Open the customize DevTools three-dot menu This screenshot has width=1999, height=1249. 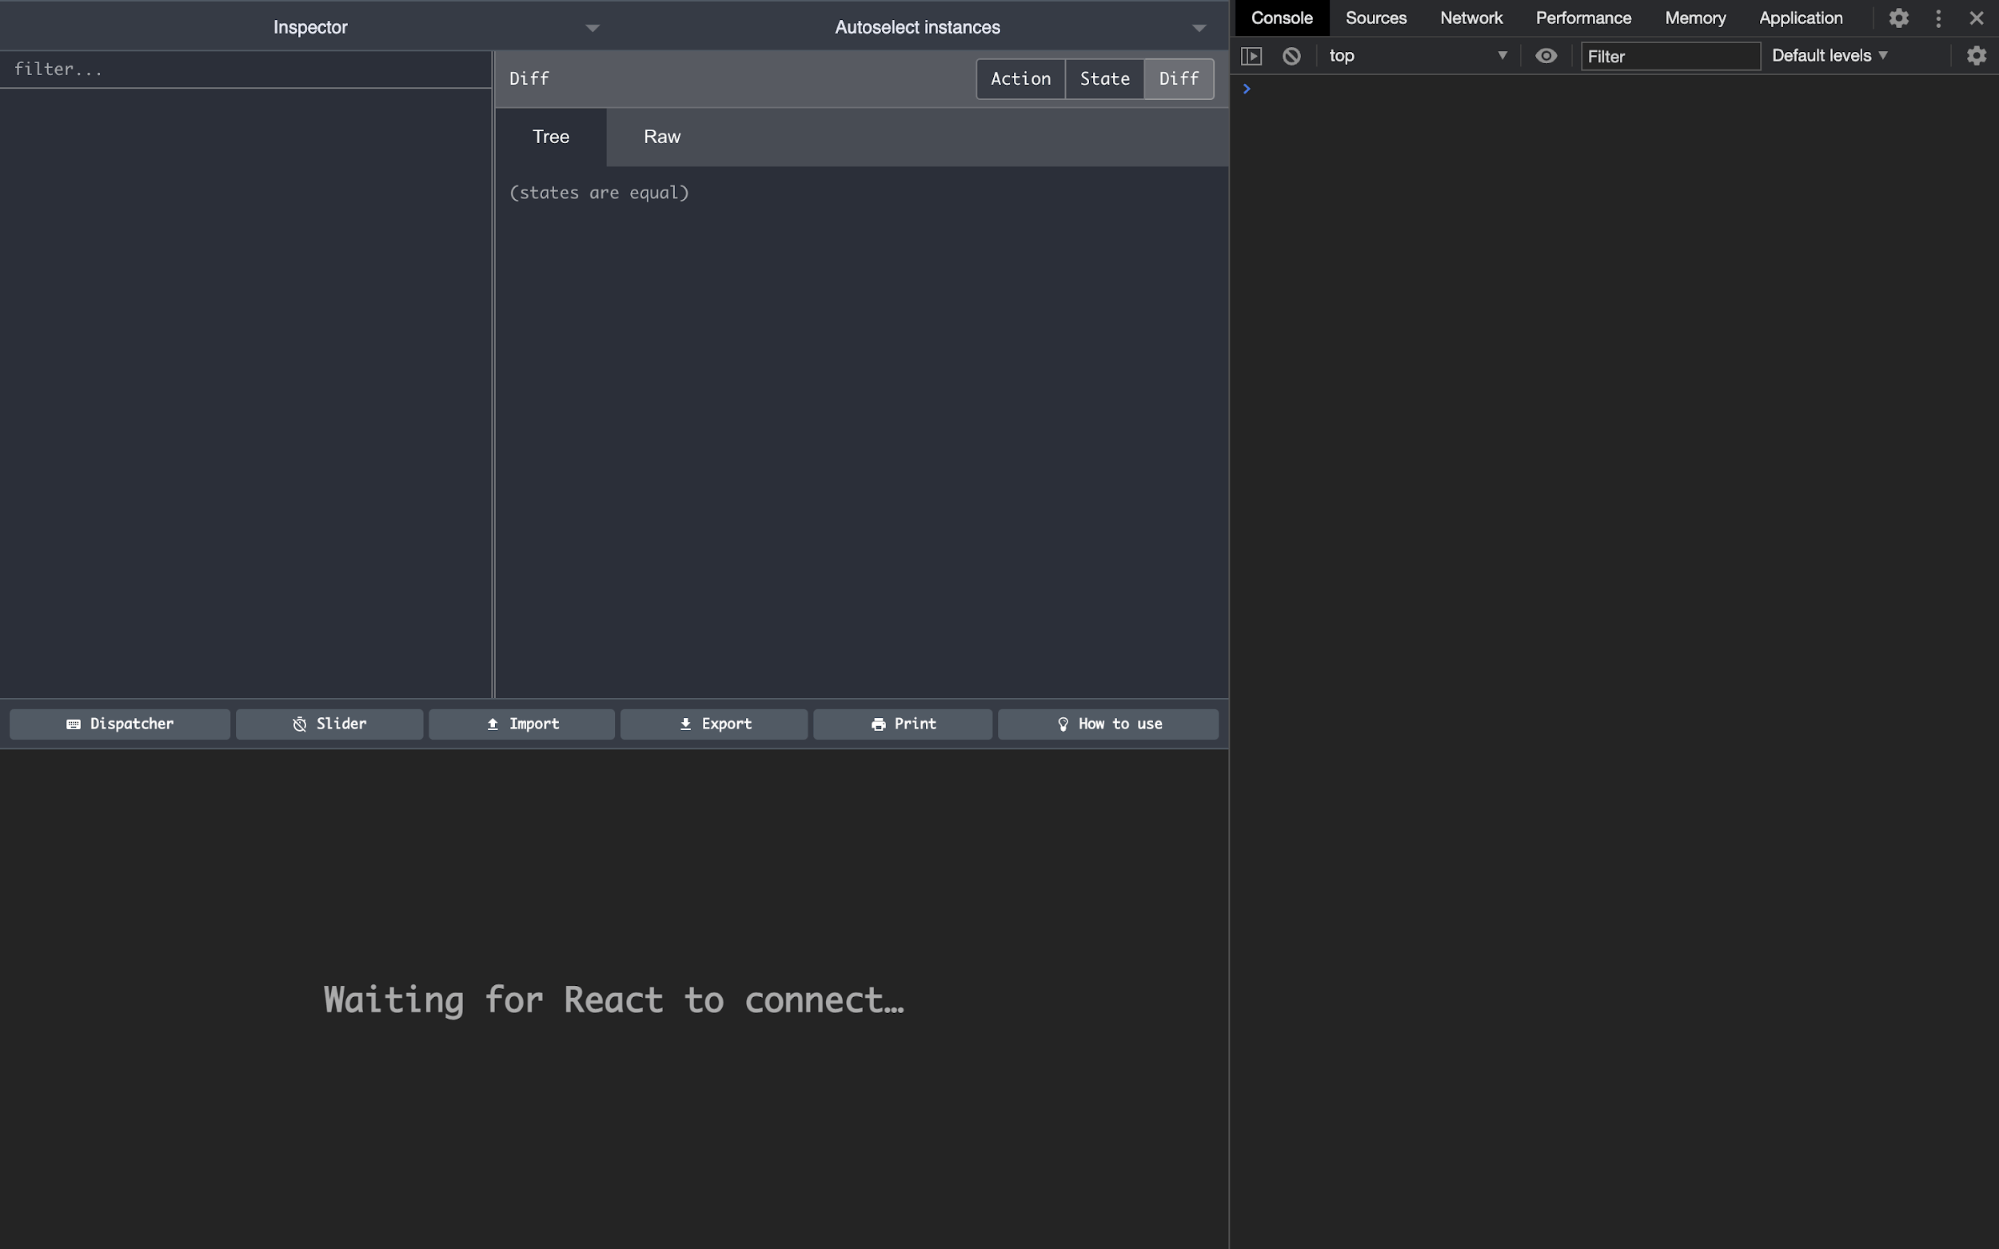[x=1938, y=18]
